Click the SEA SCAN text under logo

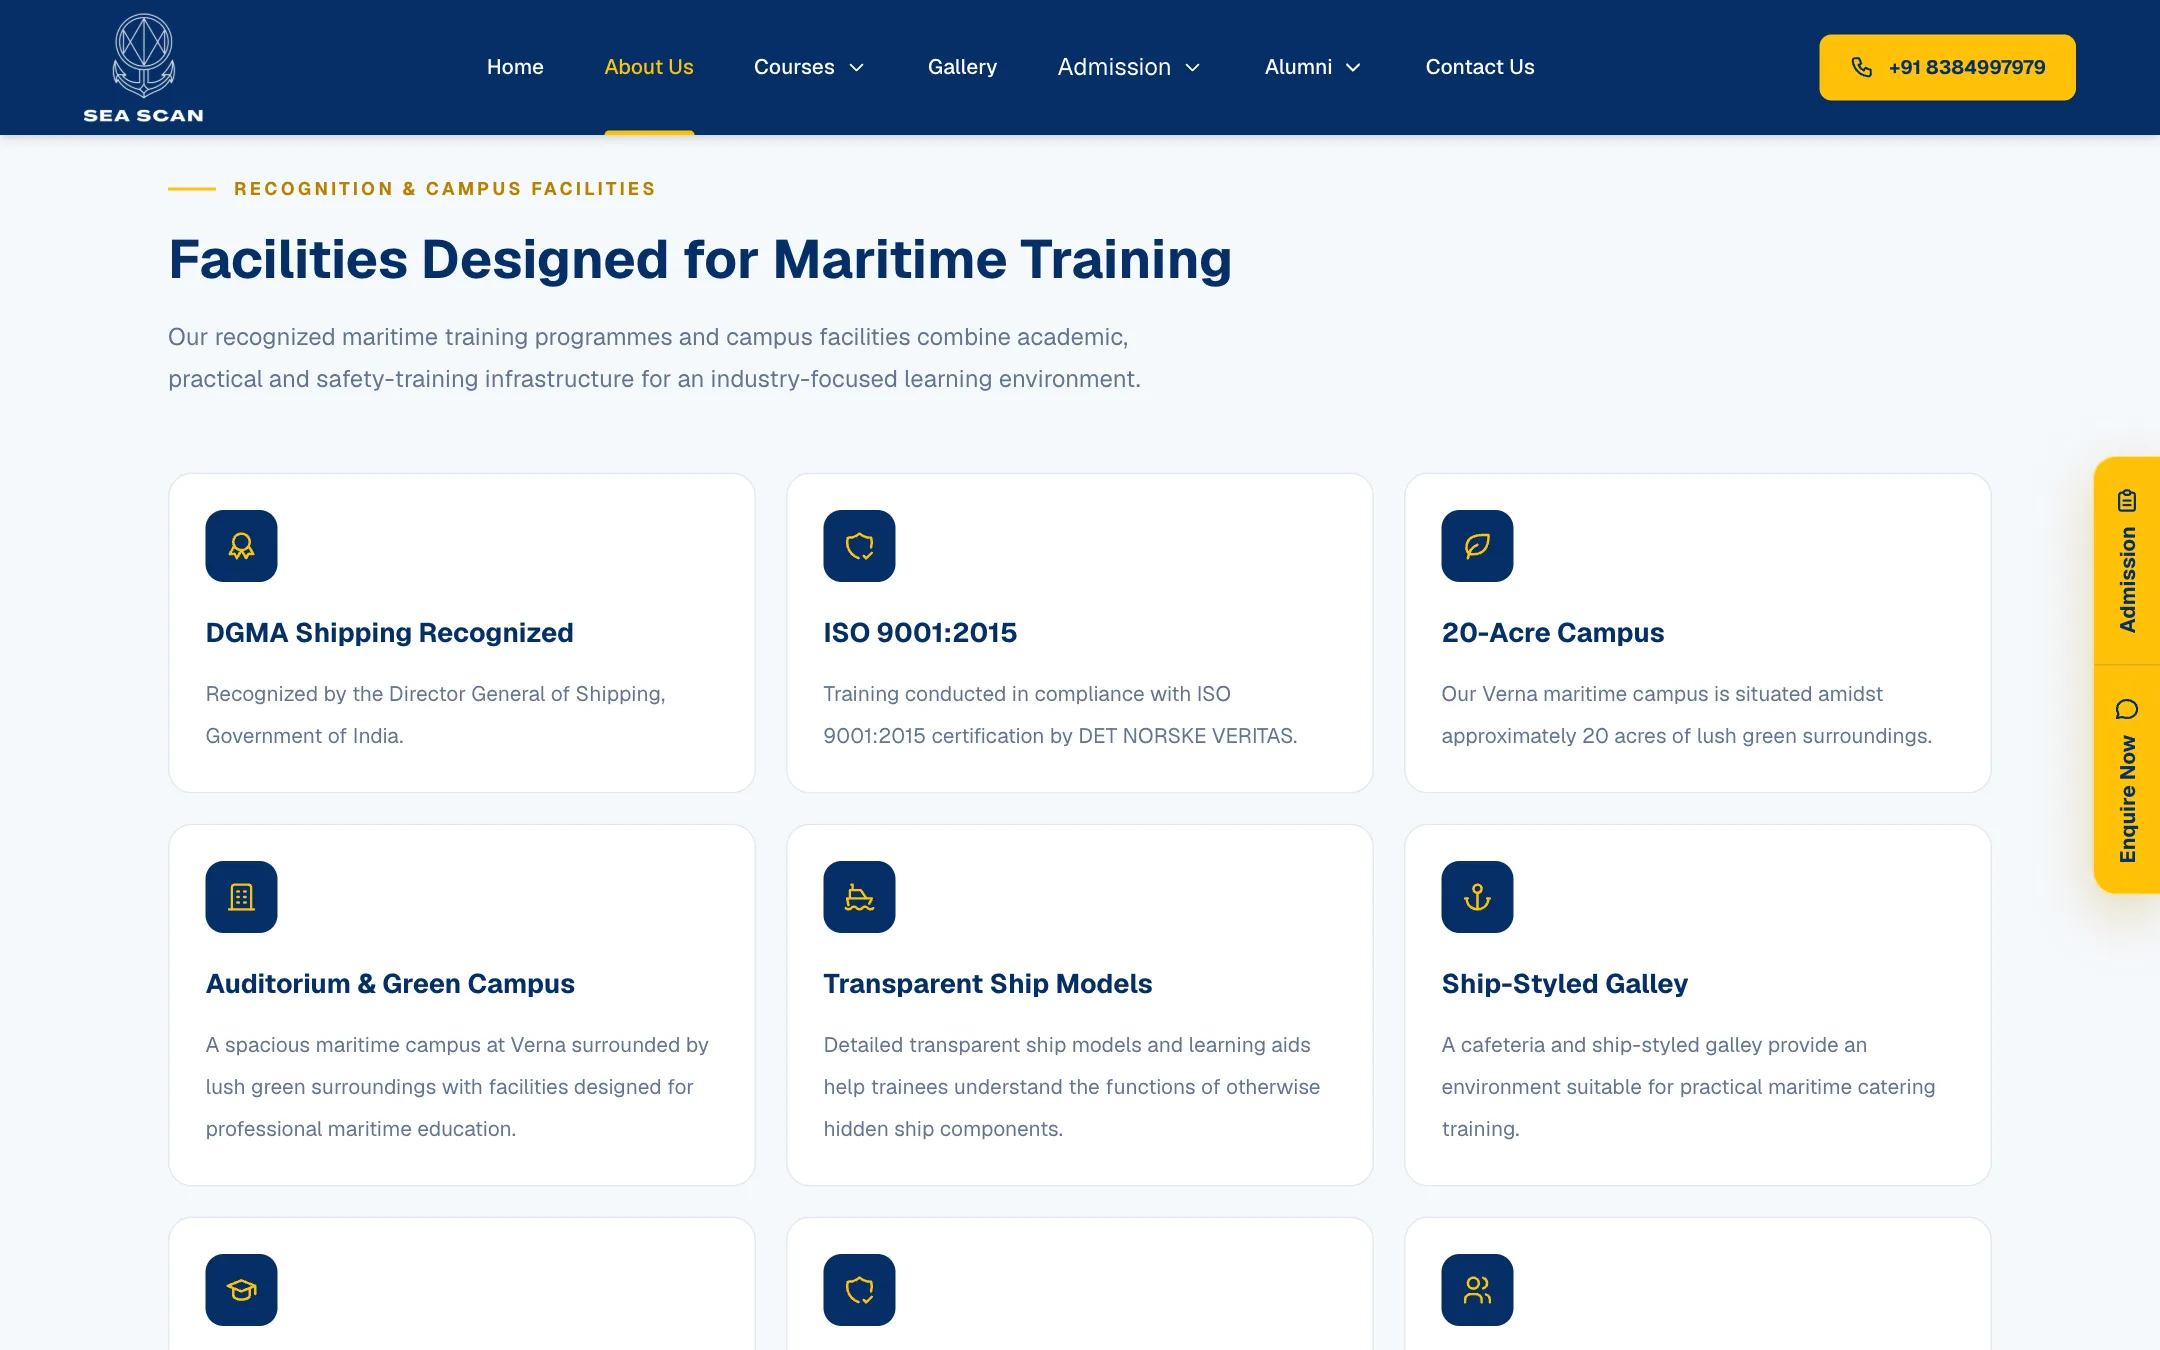pos(143,115)
